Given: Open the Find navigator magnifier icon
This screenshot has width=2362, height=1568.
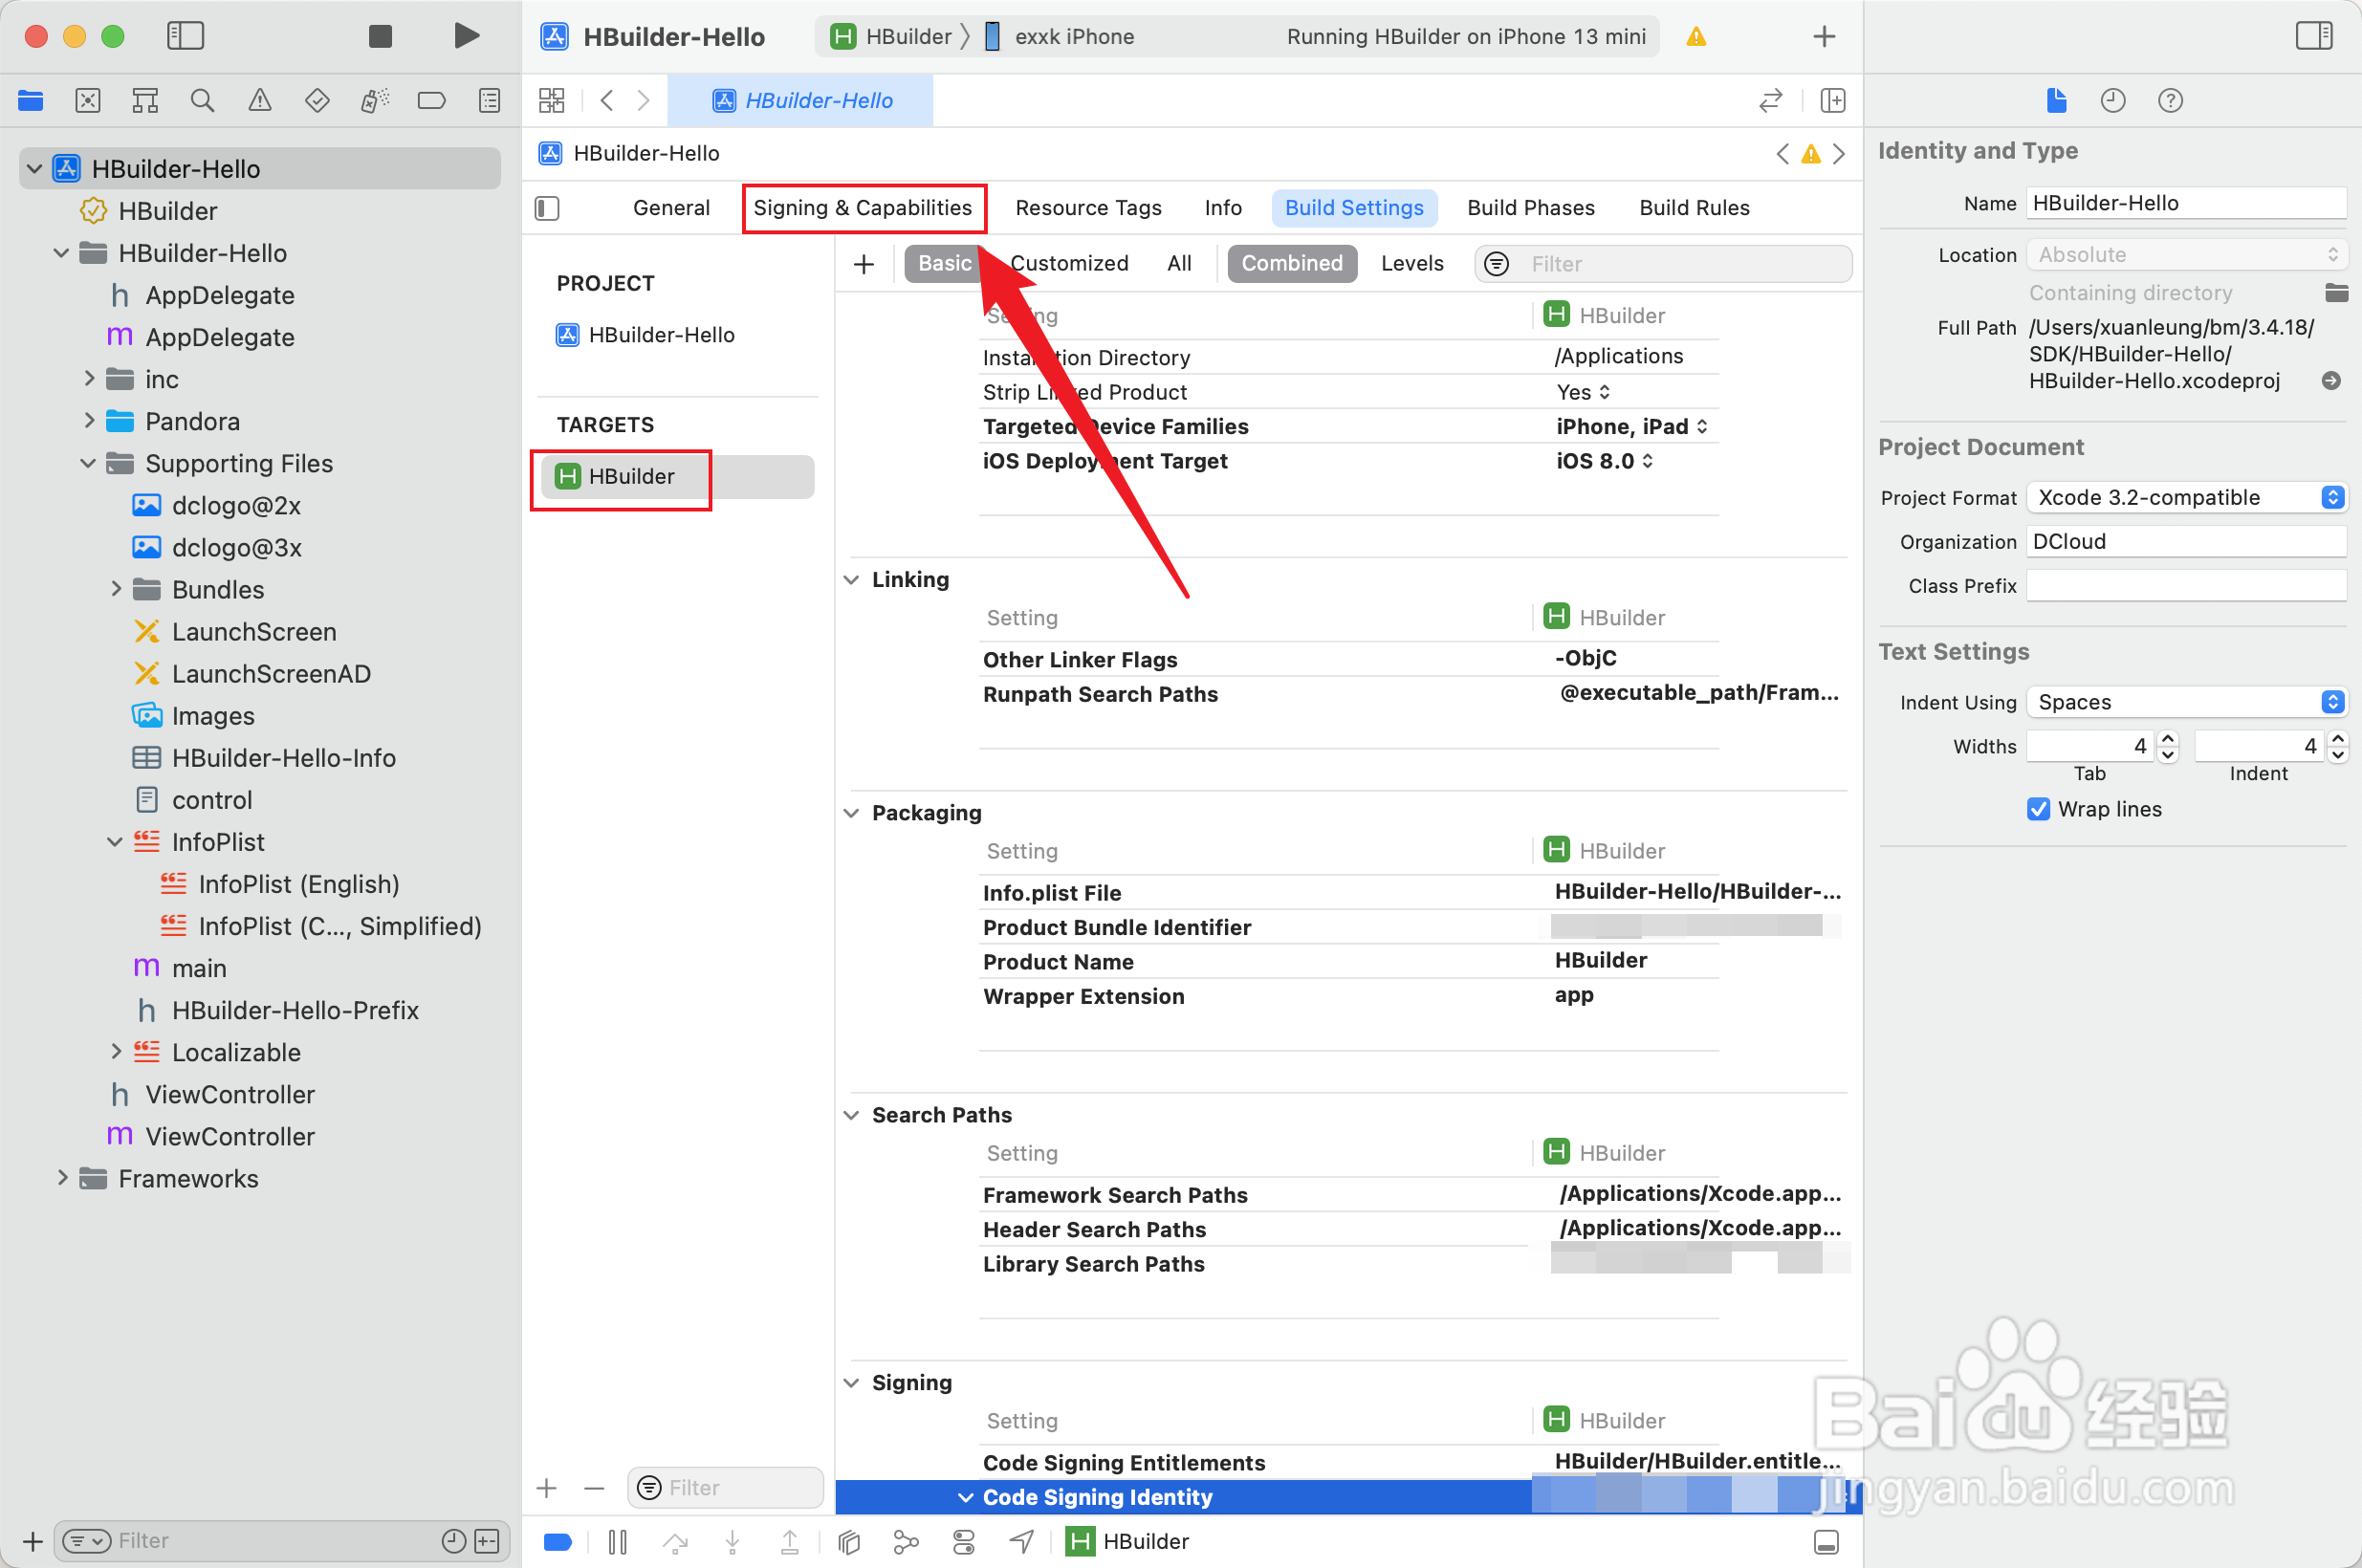Looking at the screenshot, I should (x=202, y=100).
